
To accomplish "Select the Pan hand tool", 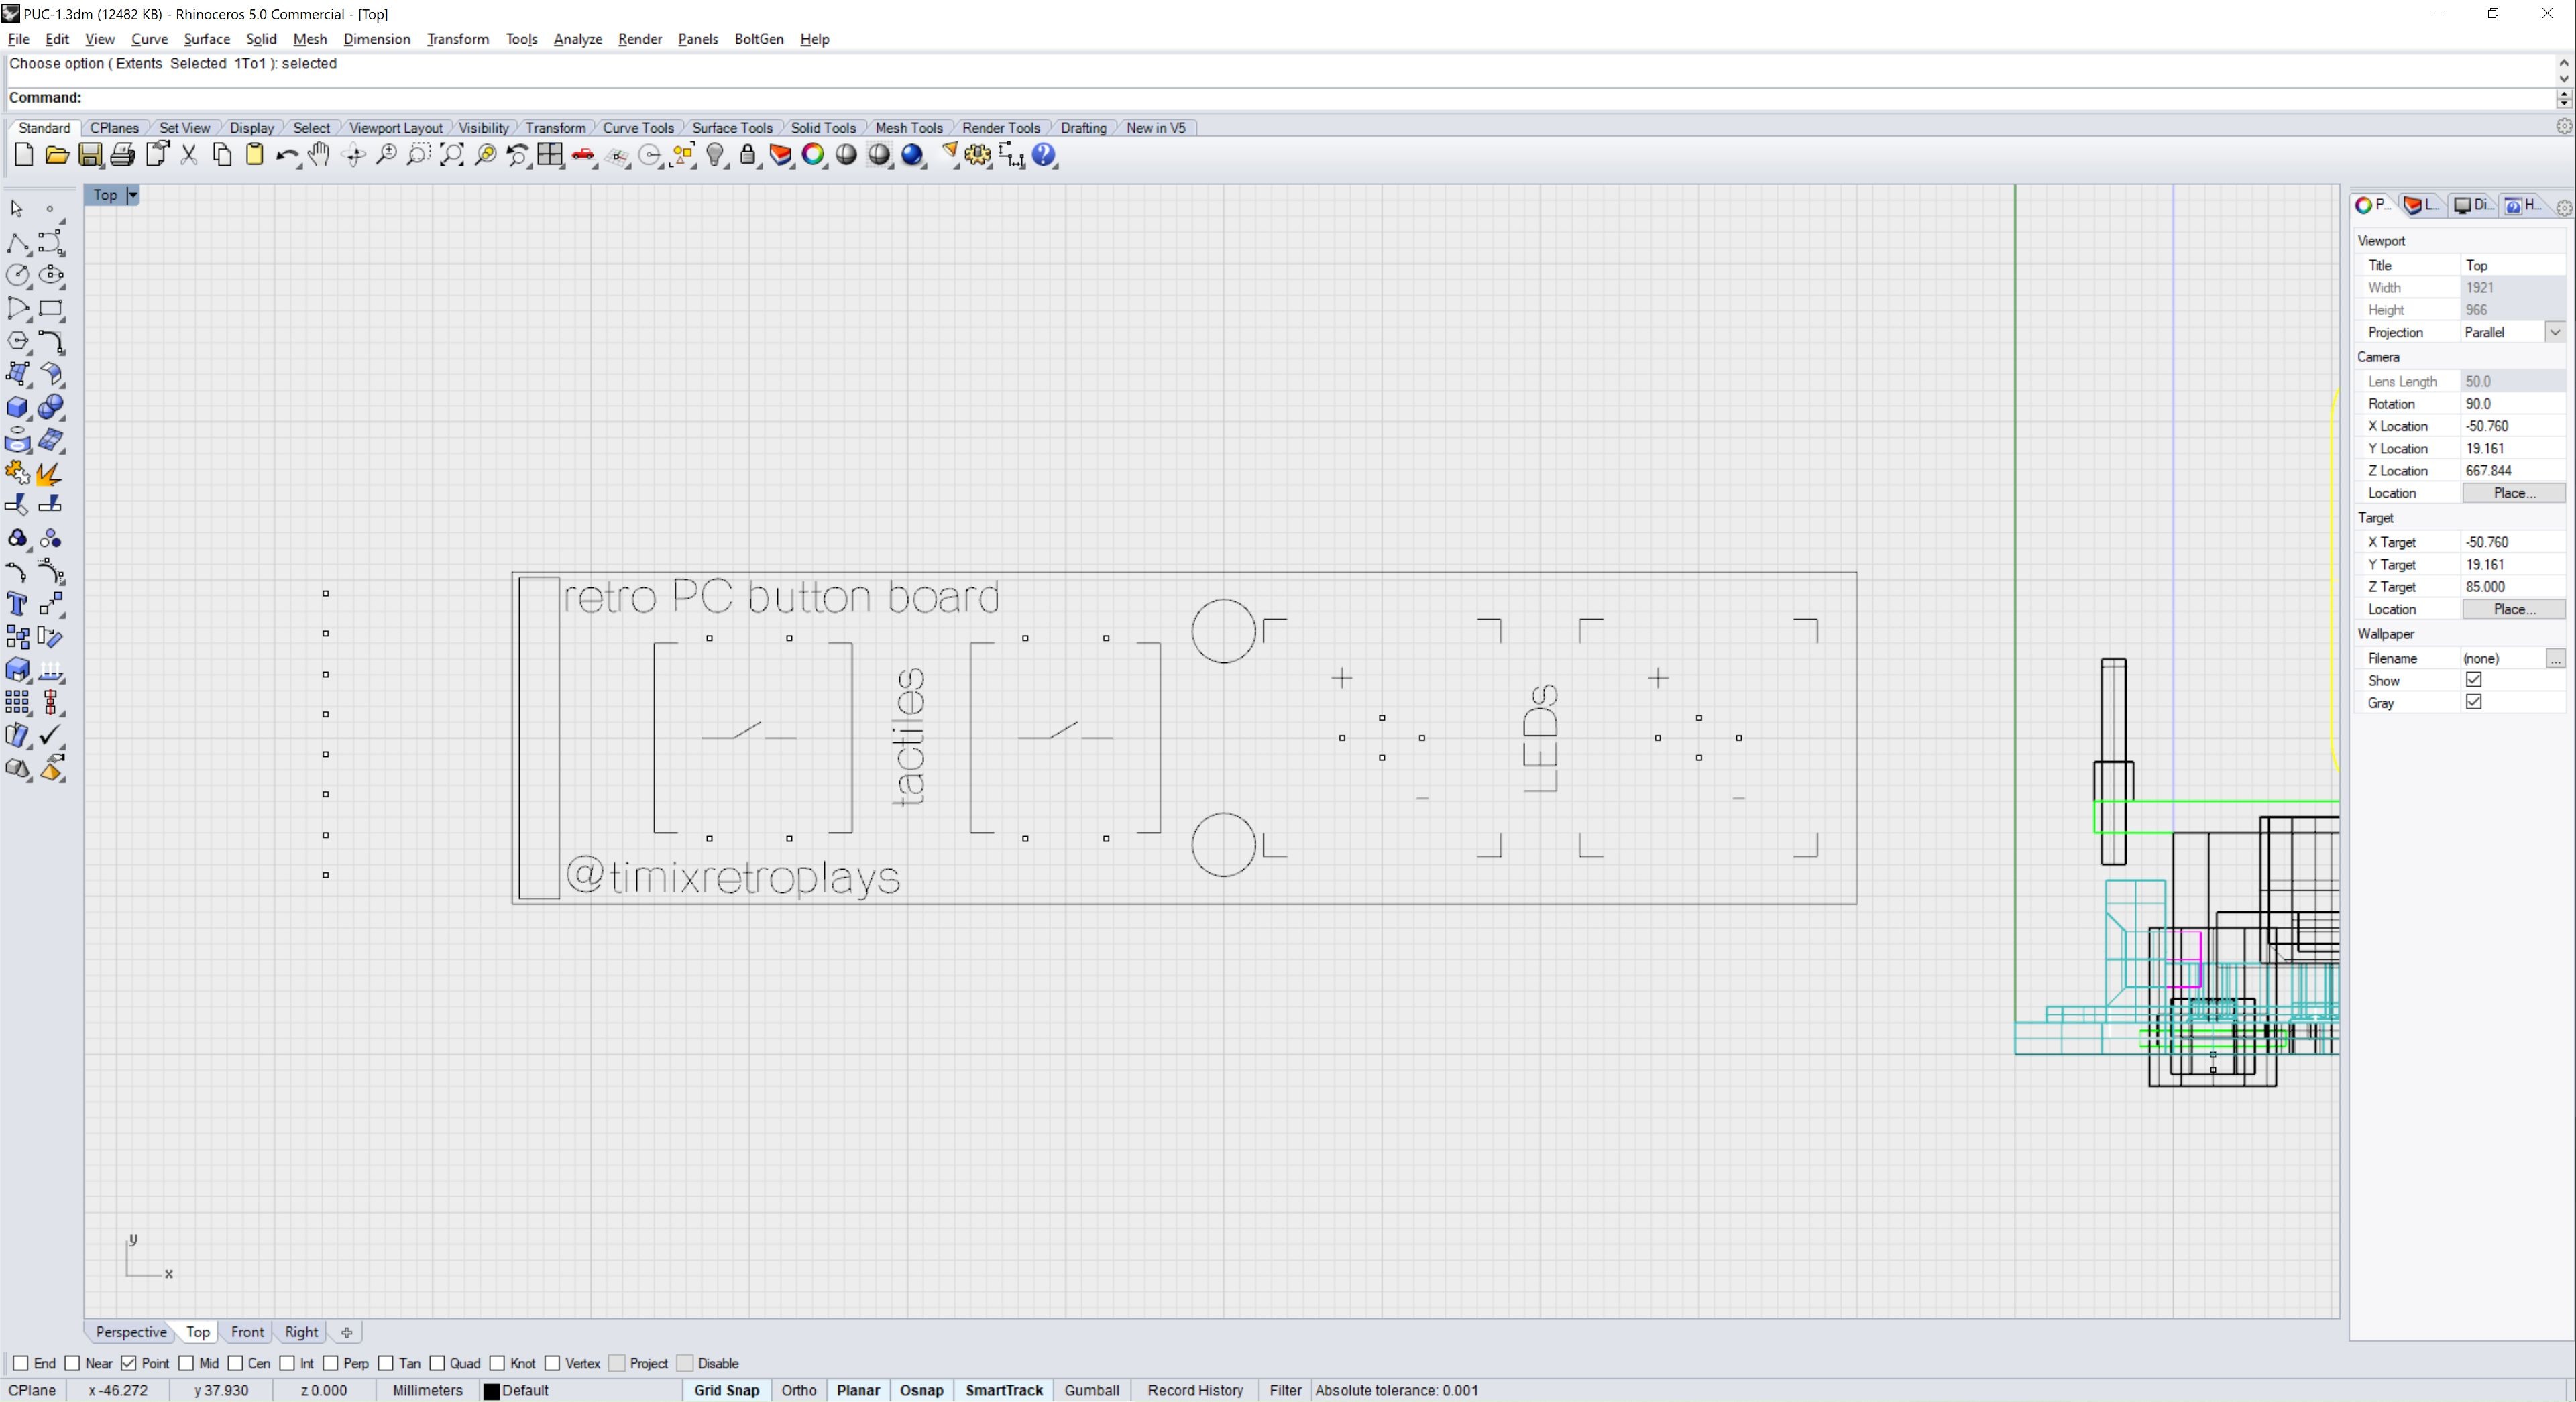I will [319, 155].
